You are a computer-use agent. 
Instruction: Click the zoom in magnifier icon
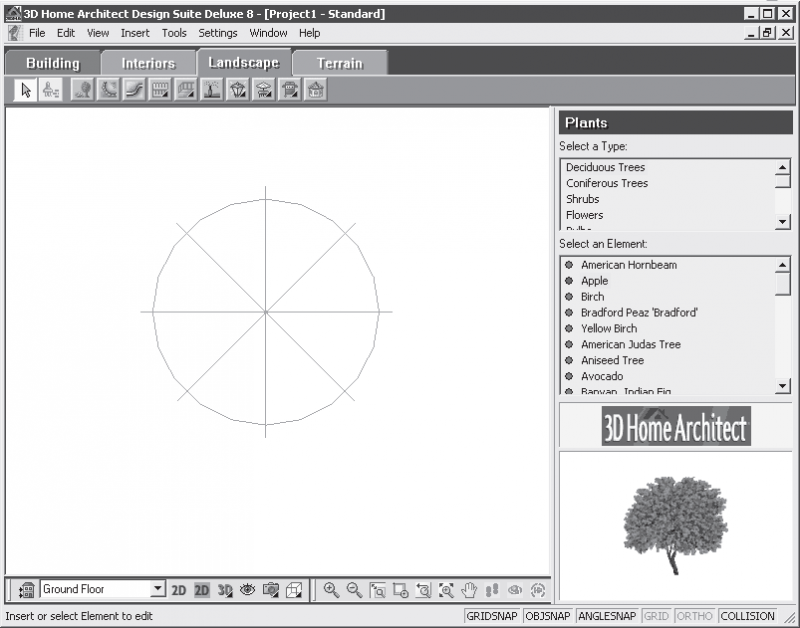(332, 590)
